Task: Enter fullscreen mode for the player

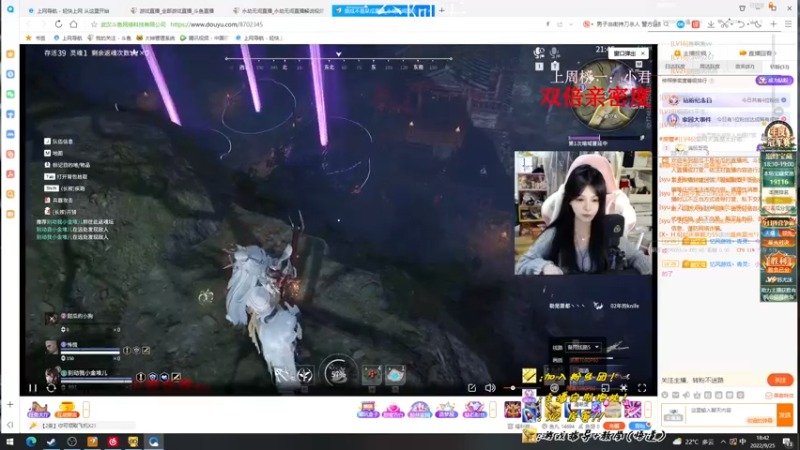Action: pyautogui.click(x=642, y=388)
